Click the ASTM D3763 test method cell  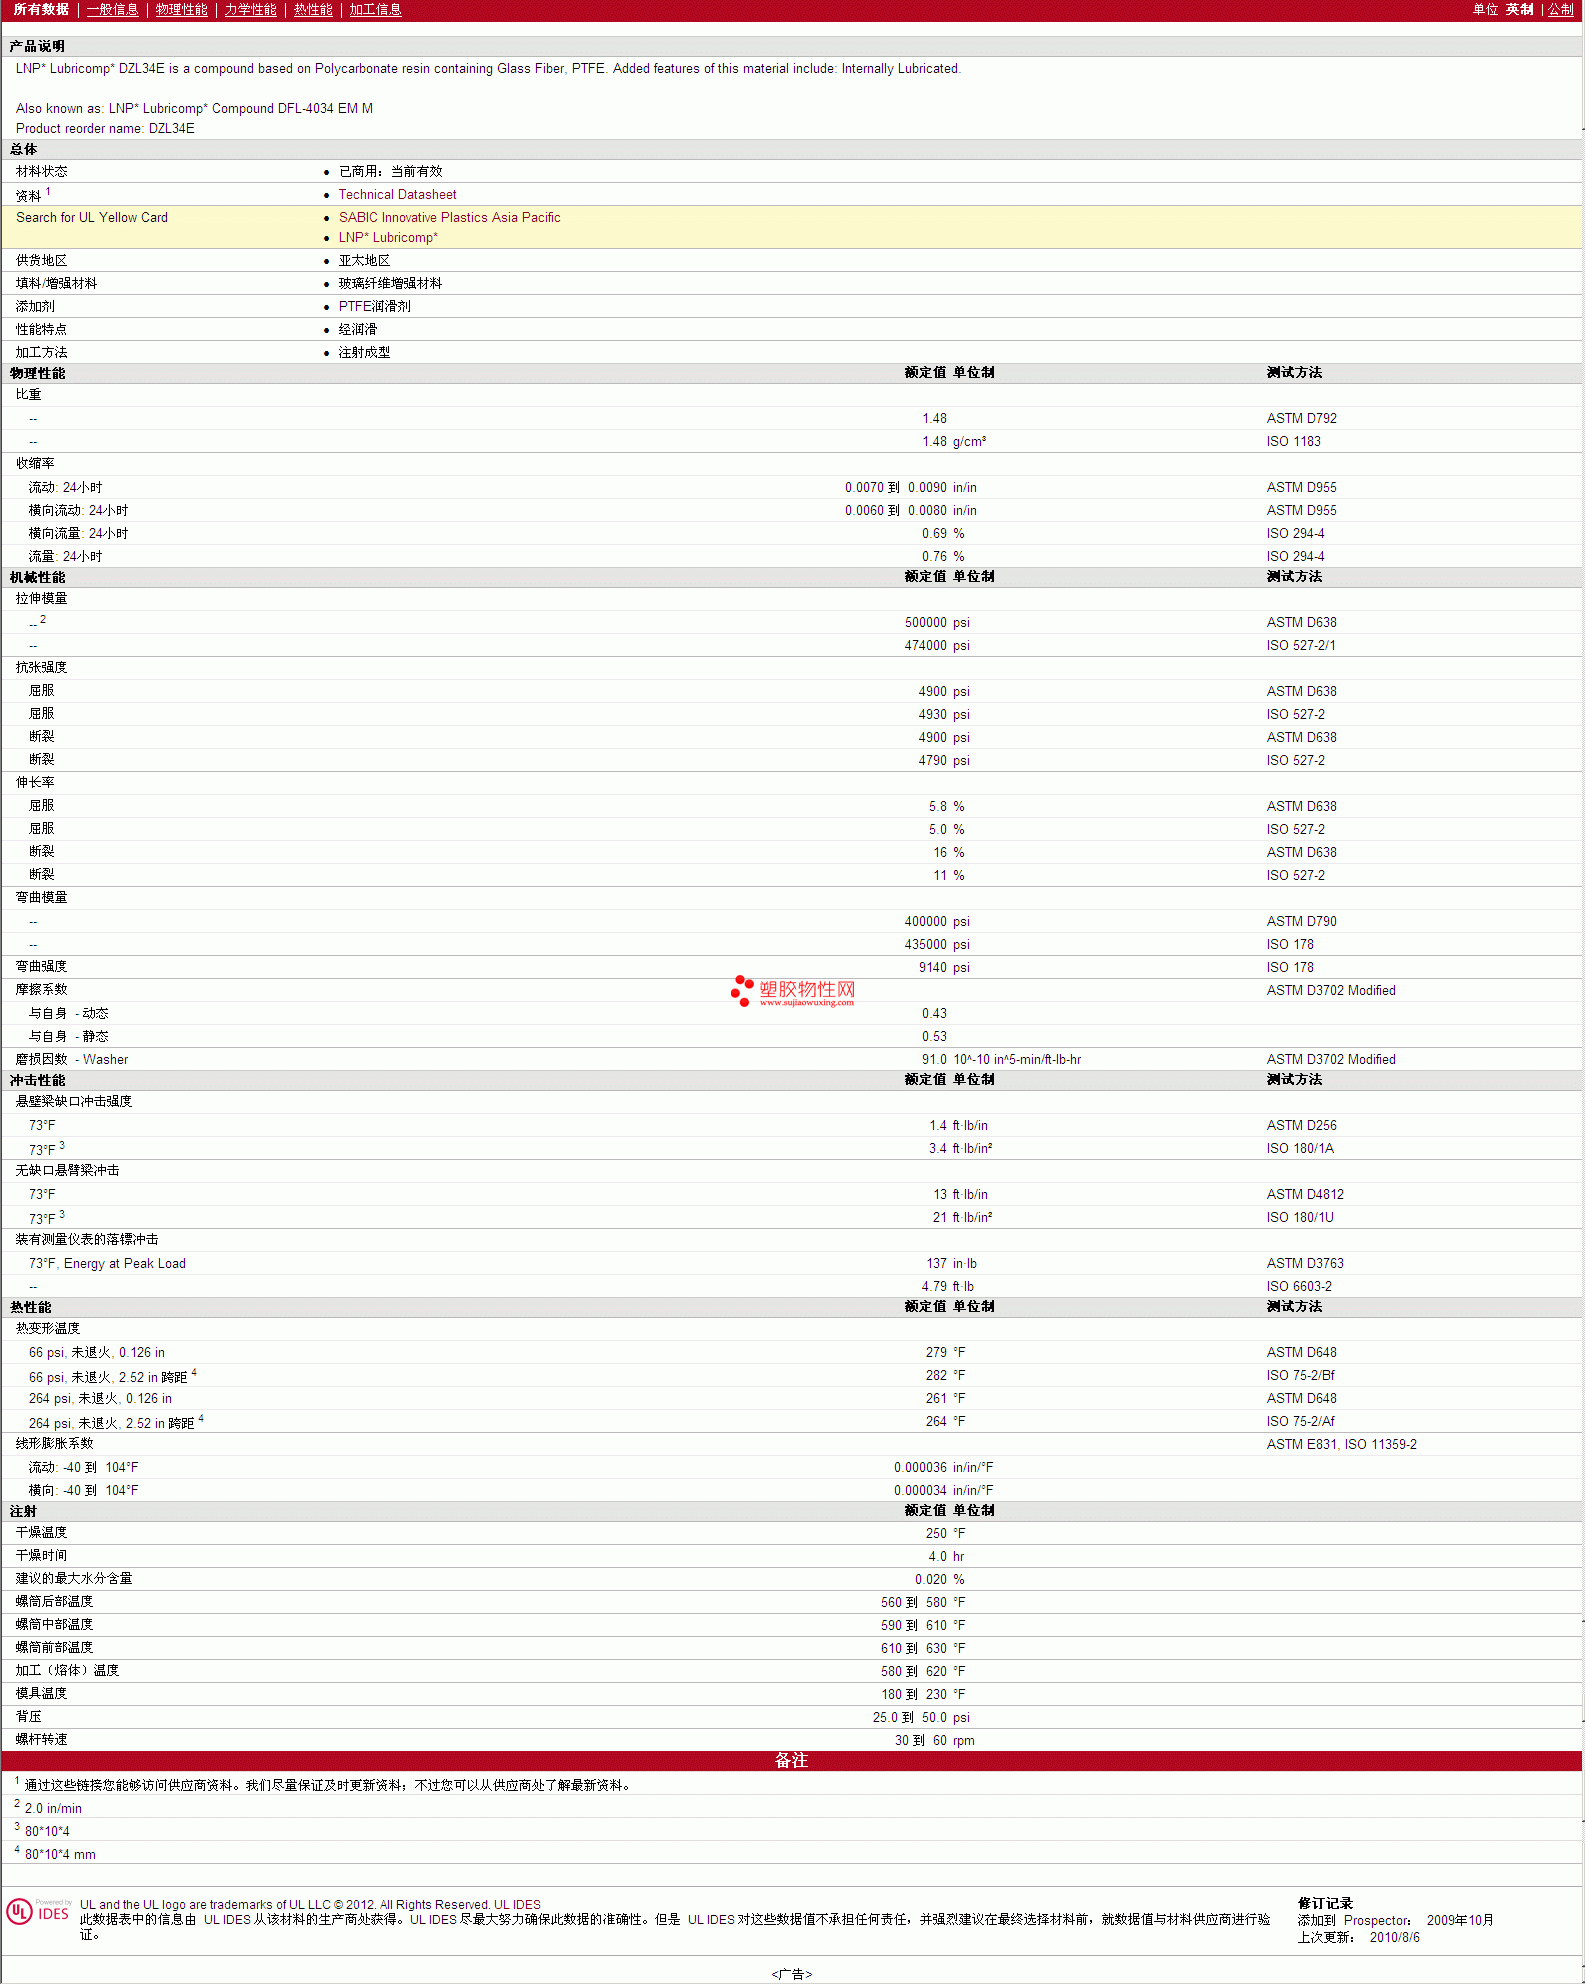tap(1305, 1264)
